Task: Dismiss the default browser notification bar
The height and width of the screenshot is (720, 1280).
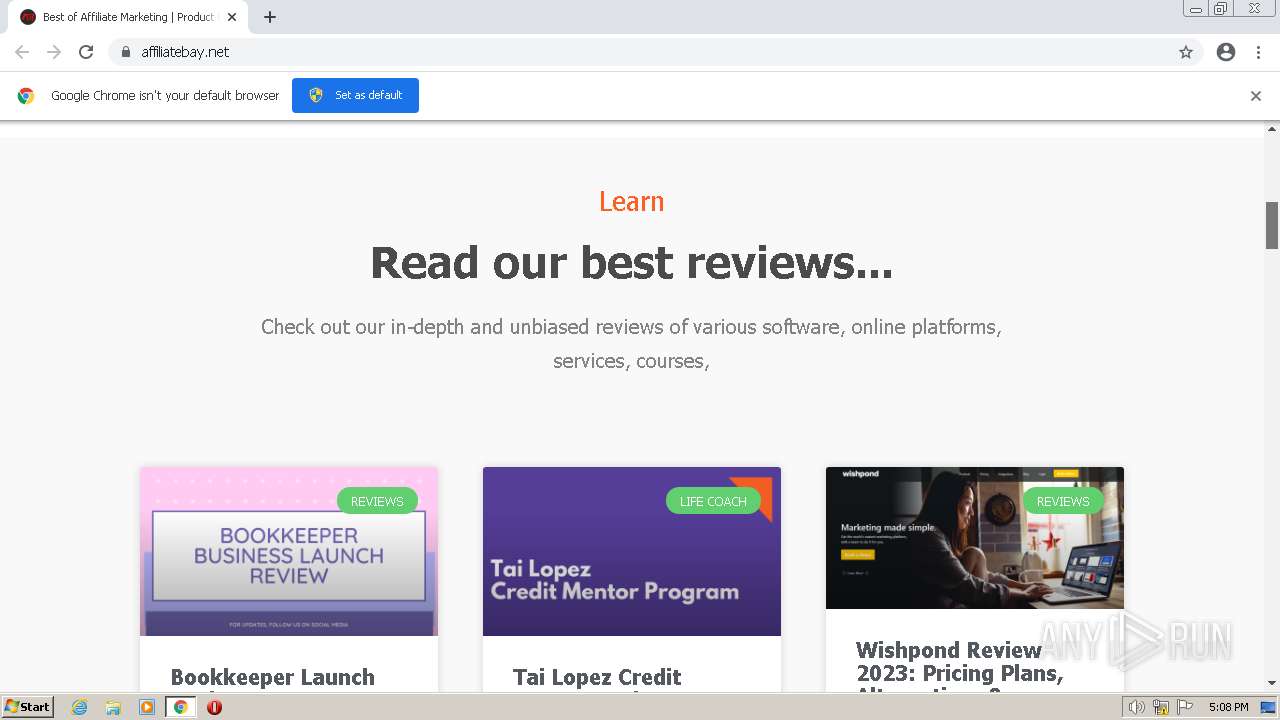Action: point(1256,96)
